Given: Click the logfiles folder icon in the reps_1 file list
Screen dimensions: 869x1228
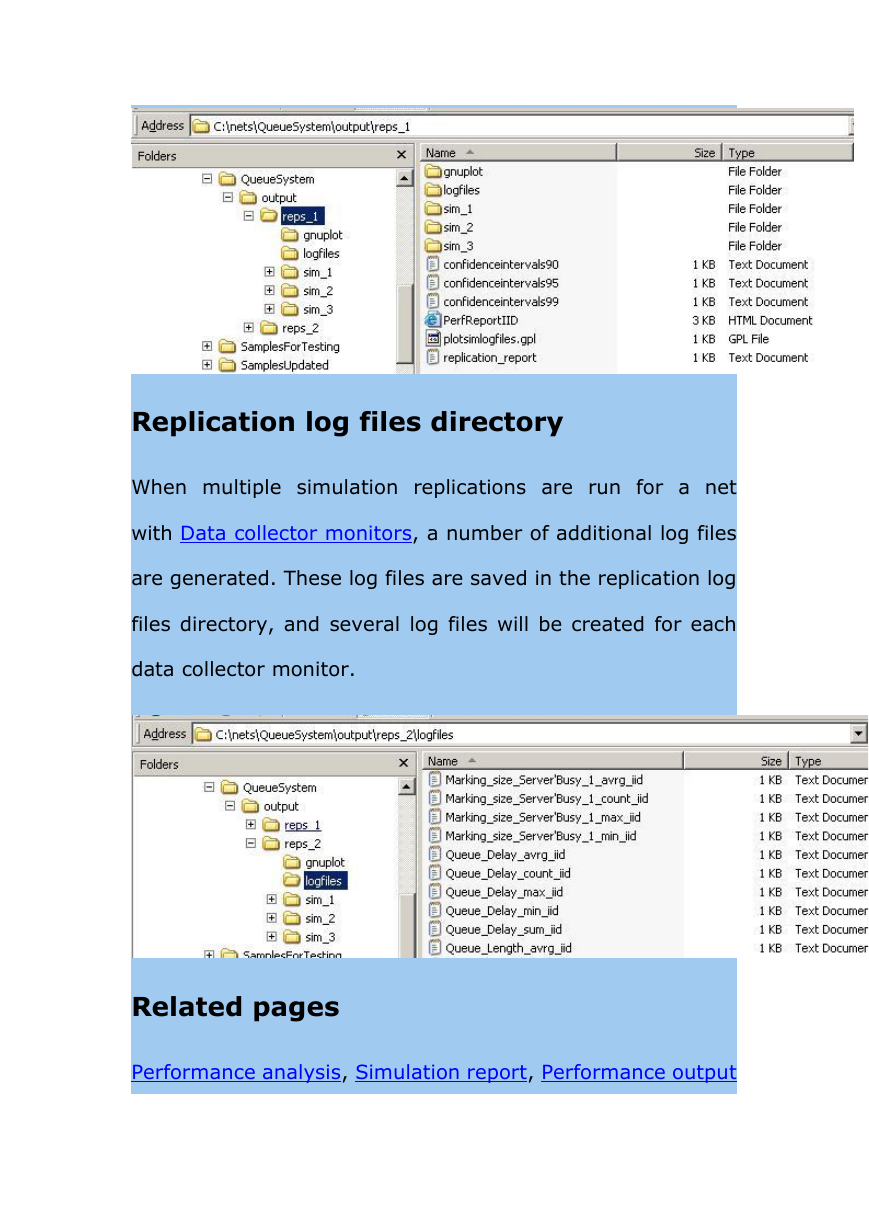Looking at the screenshot, I should click(433, 190).
